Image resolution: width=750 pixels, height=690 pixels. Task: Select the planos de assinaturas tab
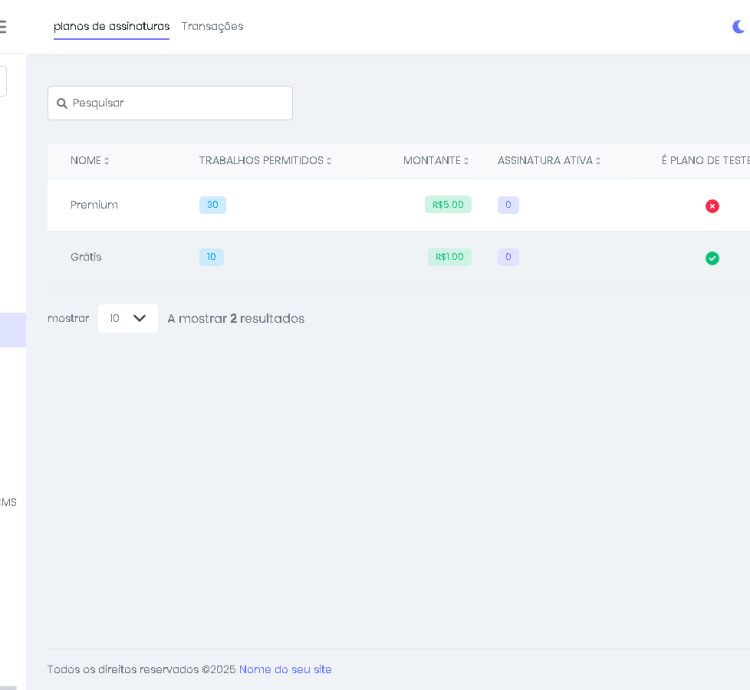click(111, 27)
